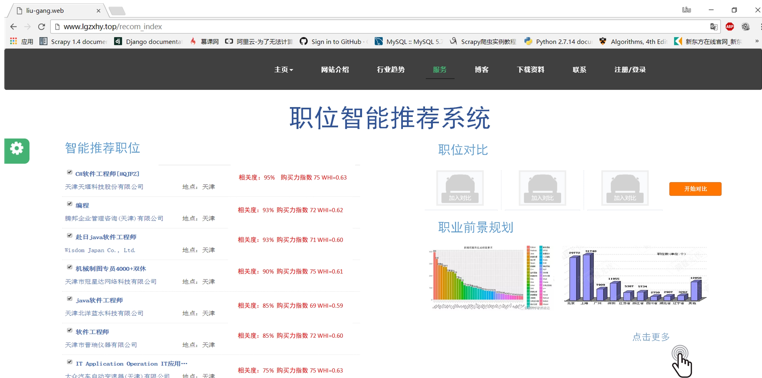Open the Sign in to GitHub bookmark
This screenshot has width=762, height=378.
[334, 42]
